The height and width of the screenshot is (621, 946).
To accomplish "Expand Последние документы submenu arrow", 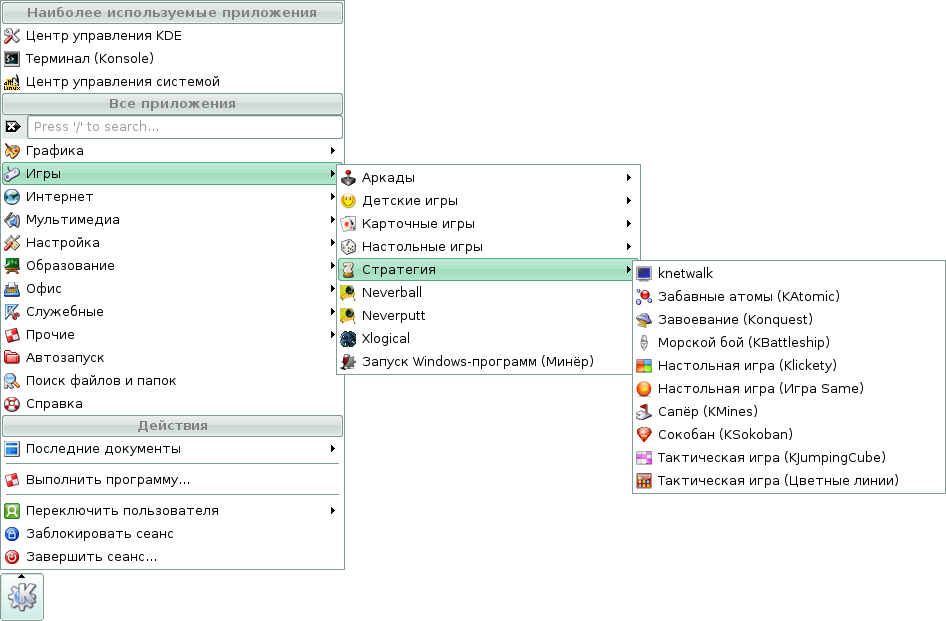I will 332,449.
